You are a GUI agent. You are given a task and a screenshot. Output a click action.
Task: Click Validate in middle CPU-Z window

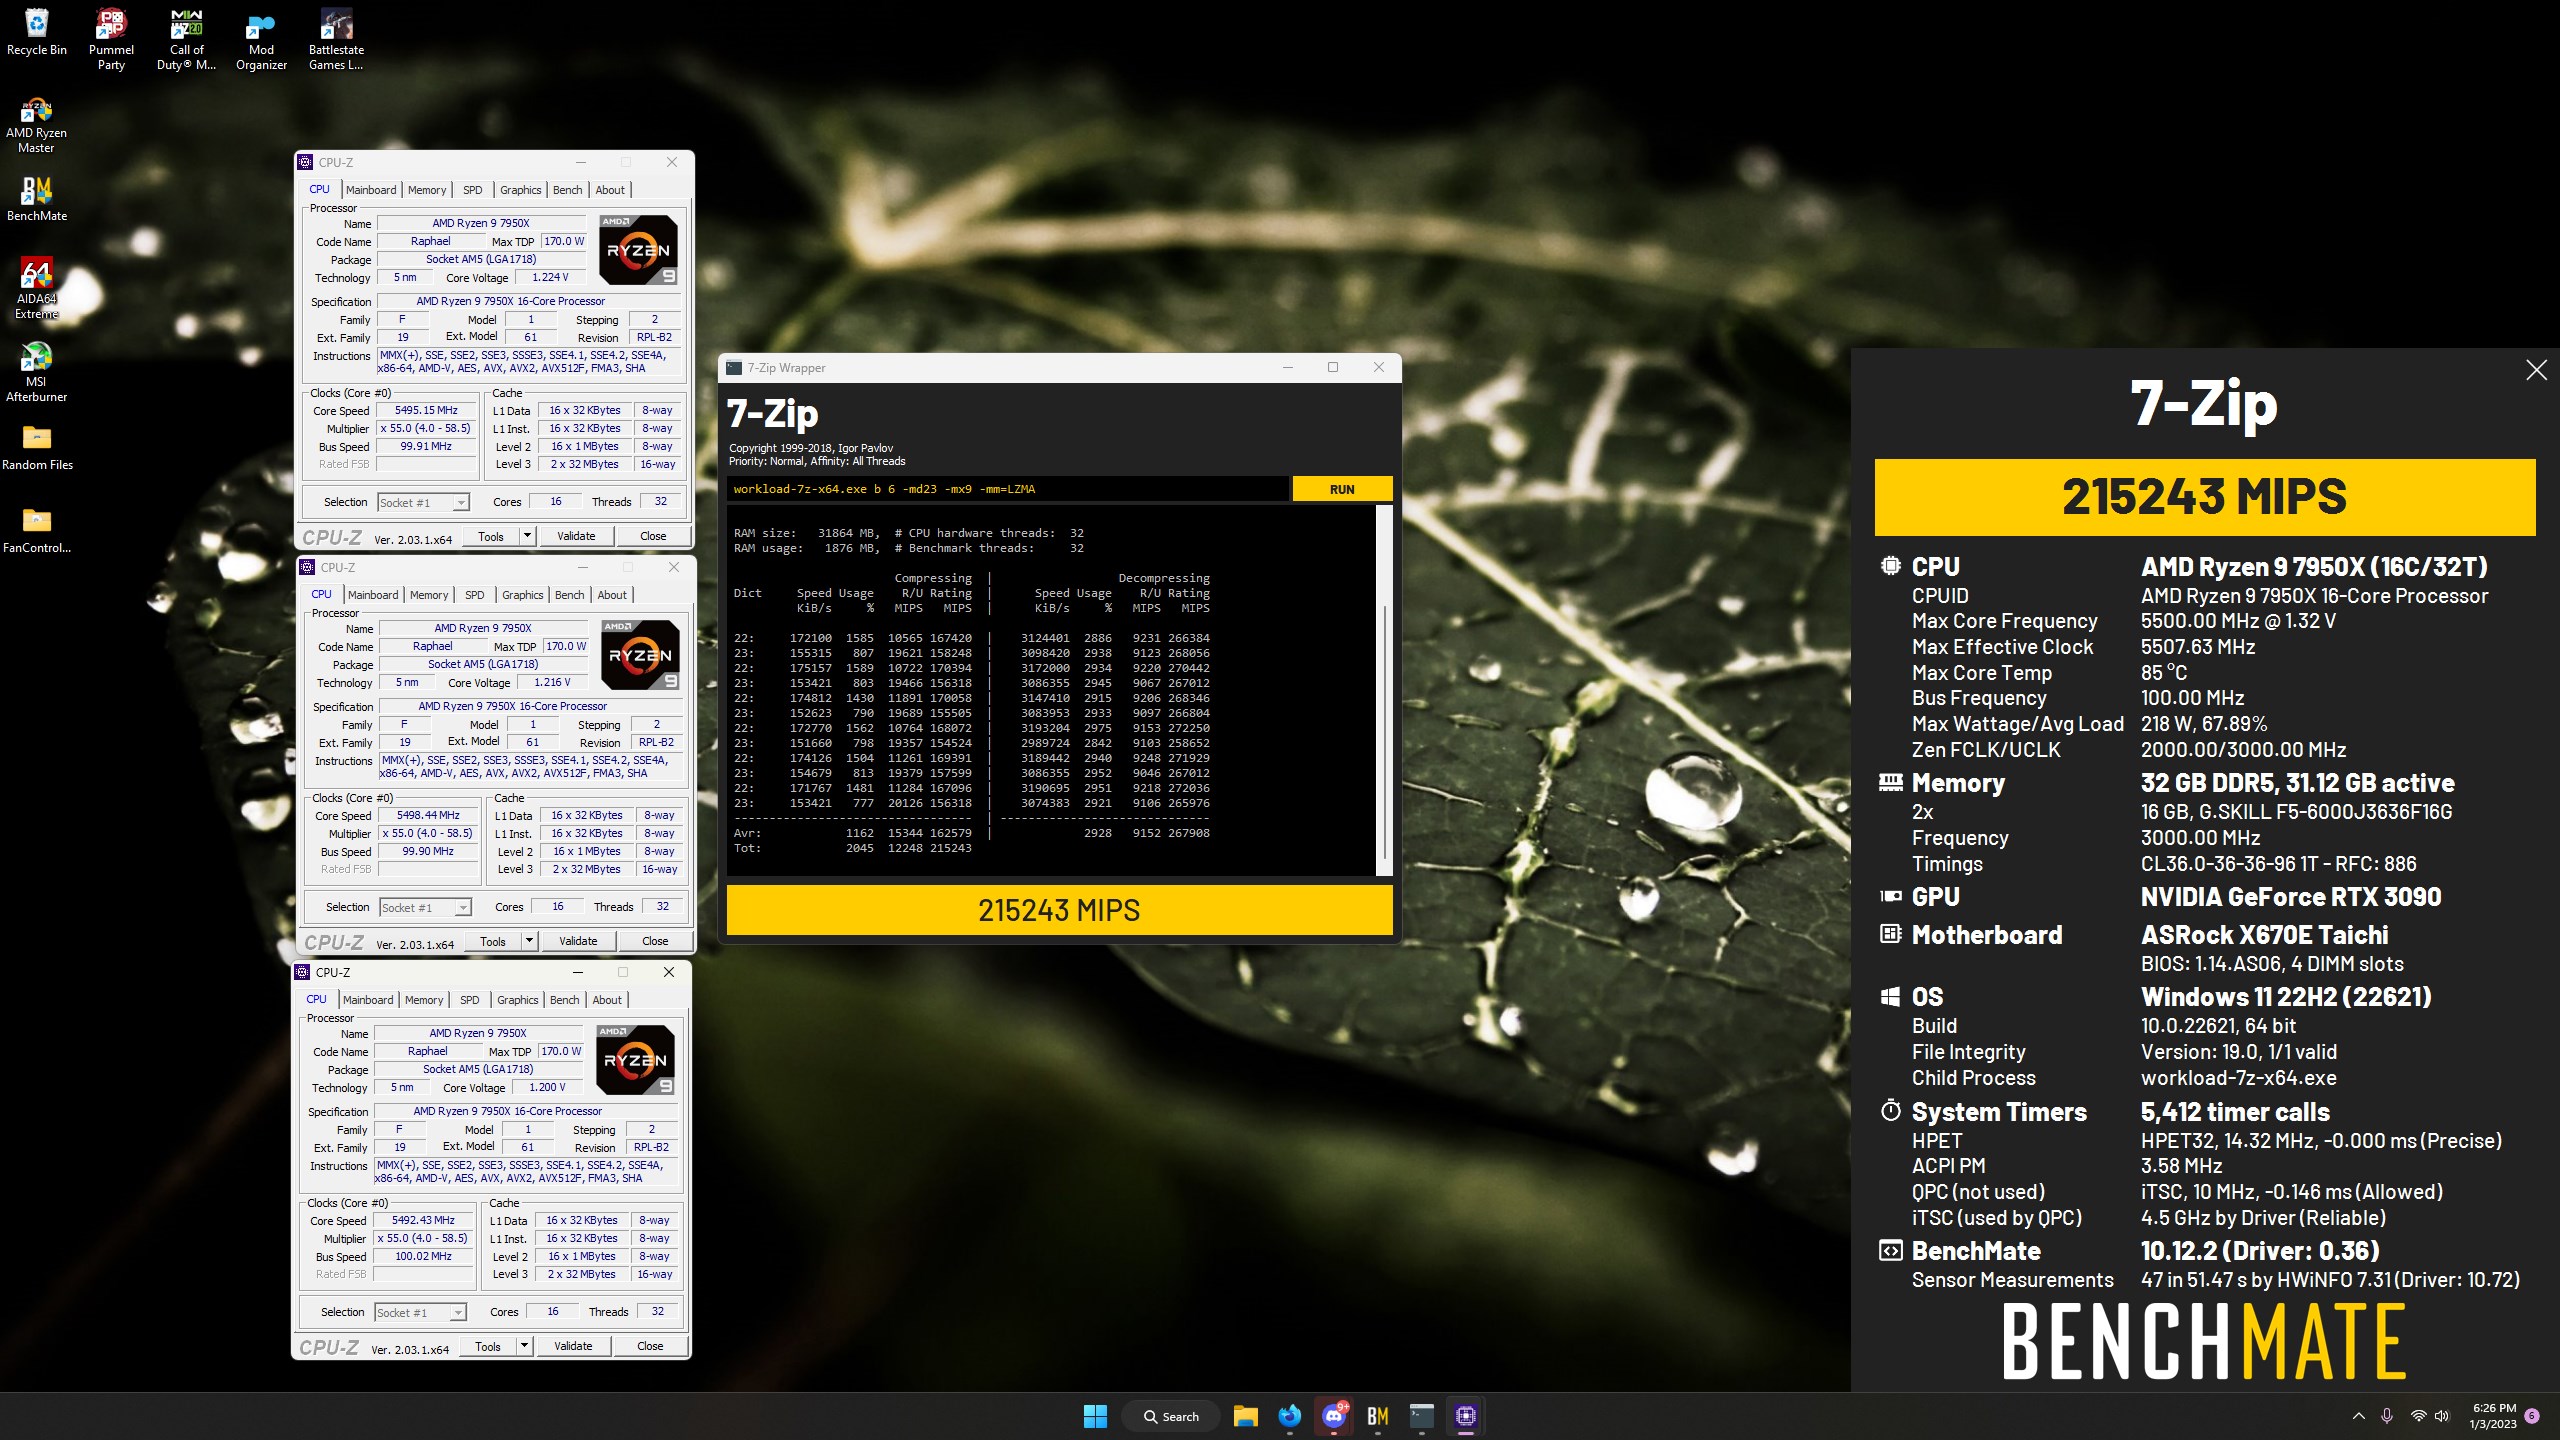click(578, 941)
